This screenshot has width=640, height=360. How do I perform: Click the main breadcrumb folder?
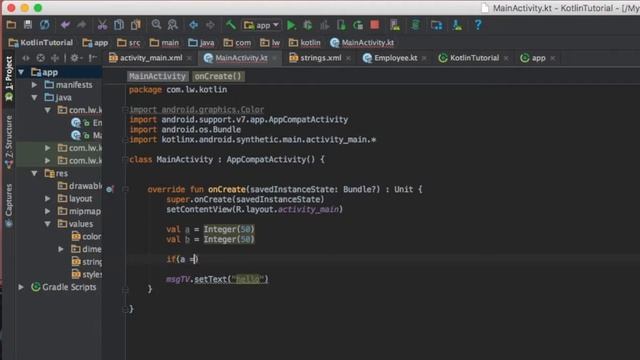164,42
